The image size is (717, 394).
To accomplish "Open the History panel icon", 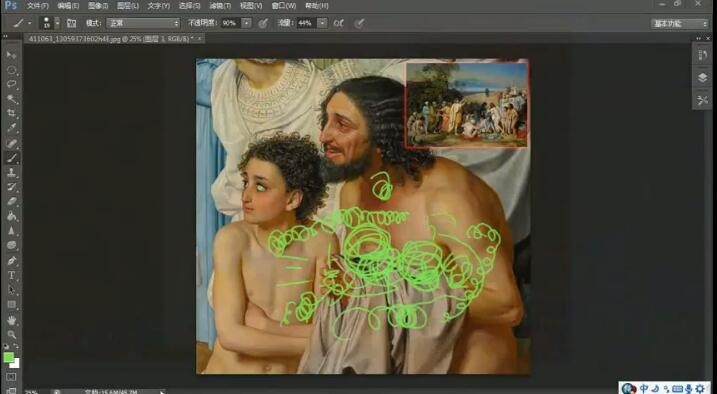I will coord(702,55).
